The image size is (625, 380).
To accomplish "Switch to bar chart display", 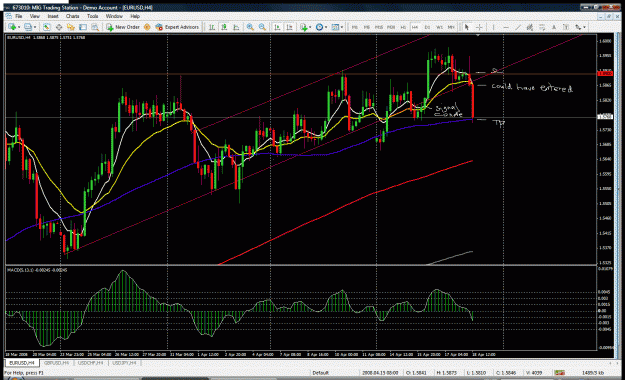I will point(212,27).
